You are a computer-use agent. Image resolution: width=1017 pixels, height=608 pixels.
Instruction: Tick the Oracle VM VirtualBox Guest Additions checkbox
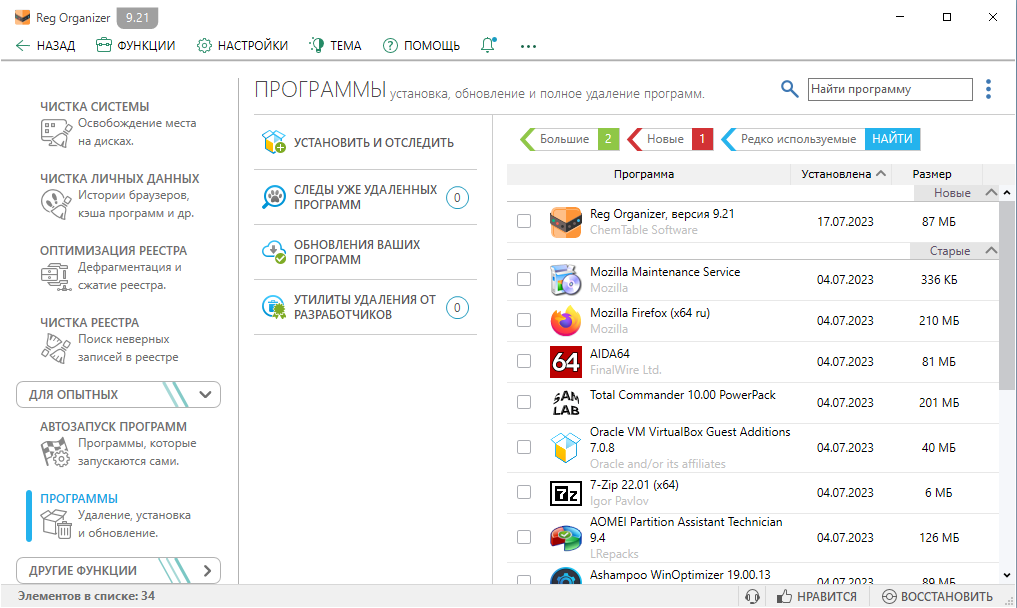tap(524, 447)
